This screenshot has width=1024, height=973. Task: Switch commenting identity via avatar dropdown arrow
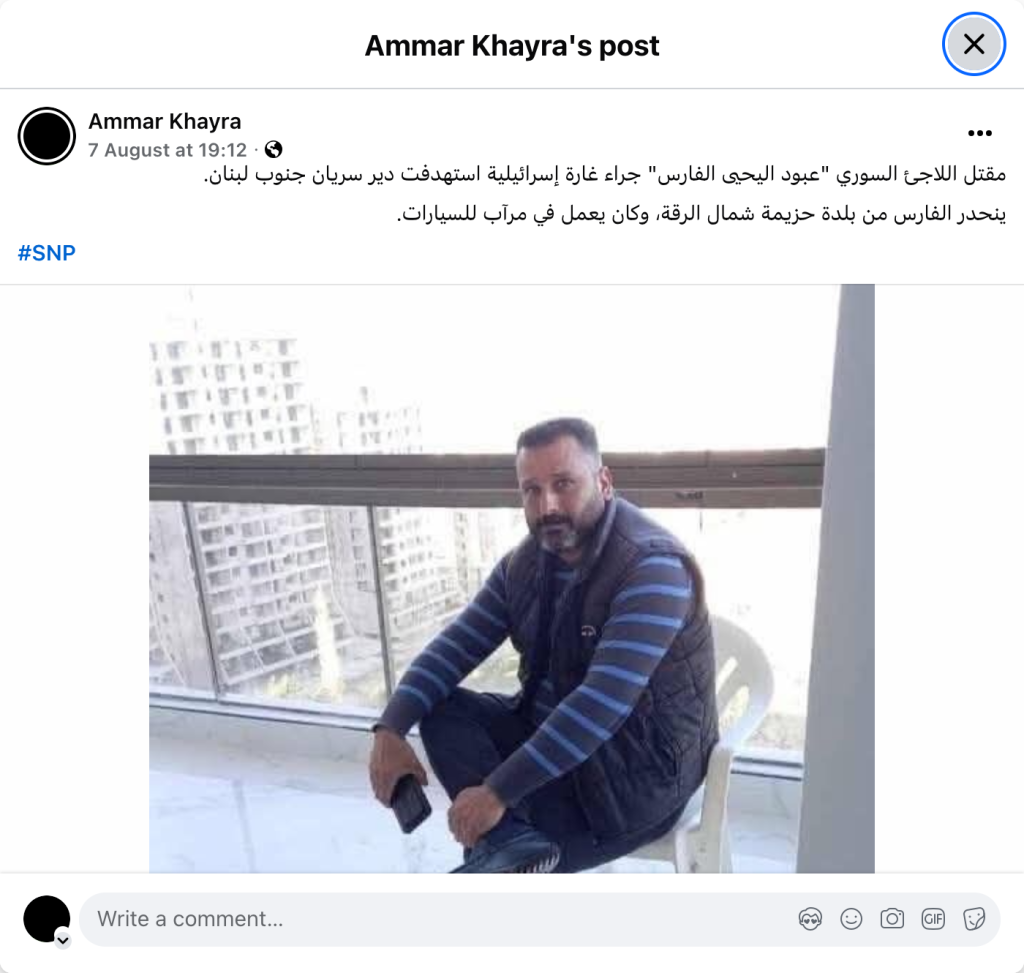[63, 940]
